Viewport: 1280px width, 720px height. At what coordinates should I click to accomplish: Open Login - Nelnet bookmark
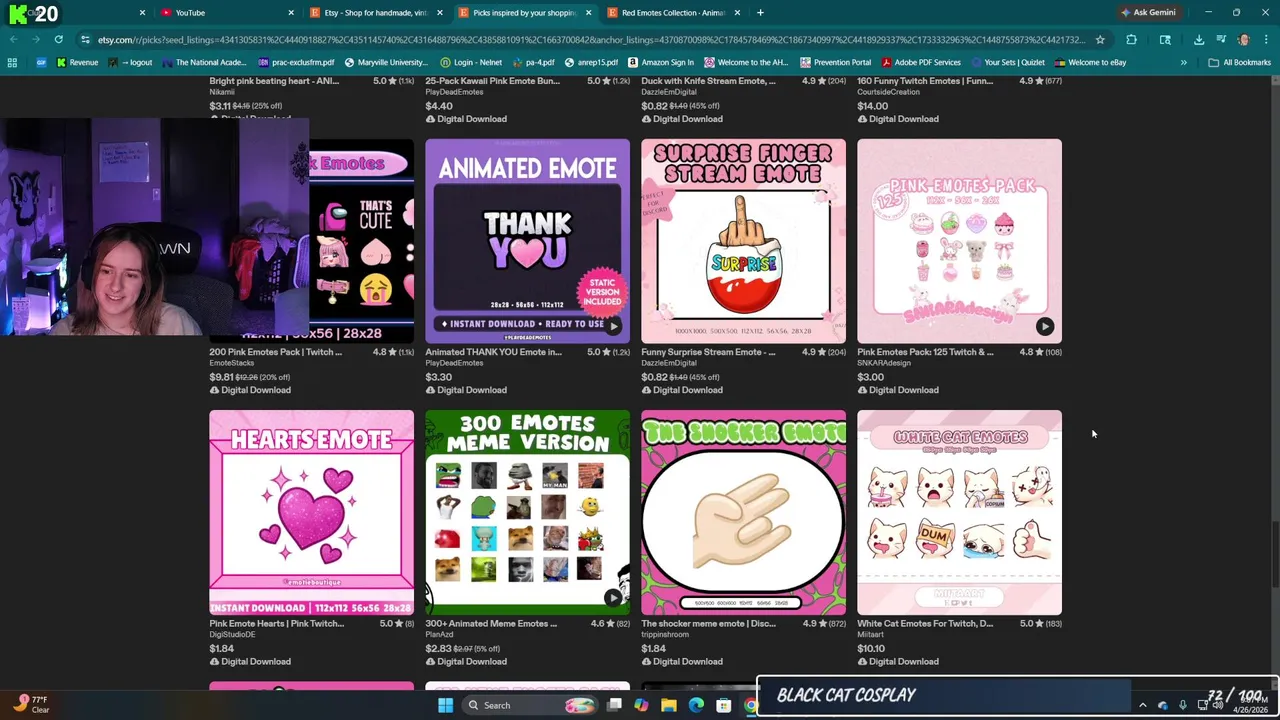point(470,62)
